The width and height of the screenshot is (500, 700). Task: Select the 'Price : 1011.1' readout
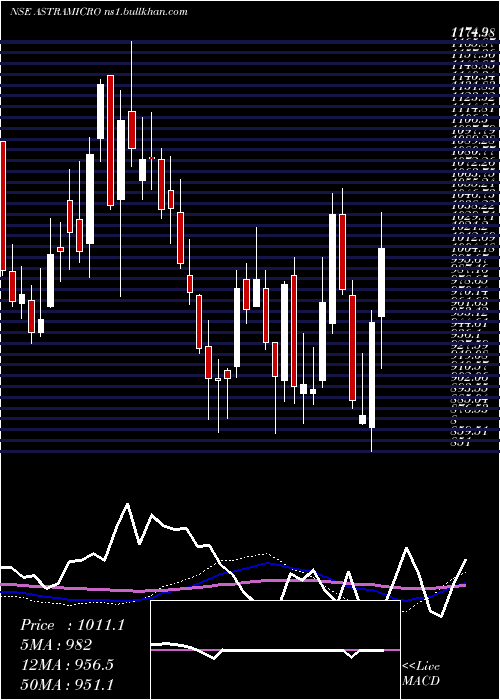point(71,625)
